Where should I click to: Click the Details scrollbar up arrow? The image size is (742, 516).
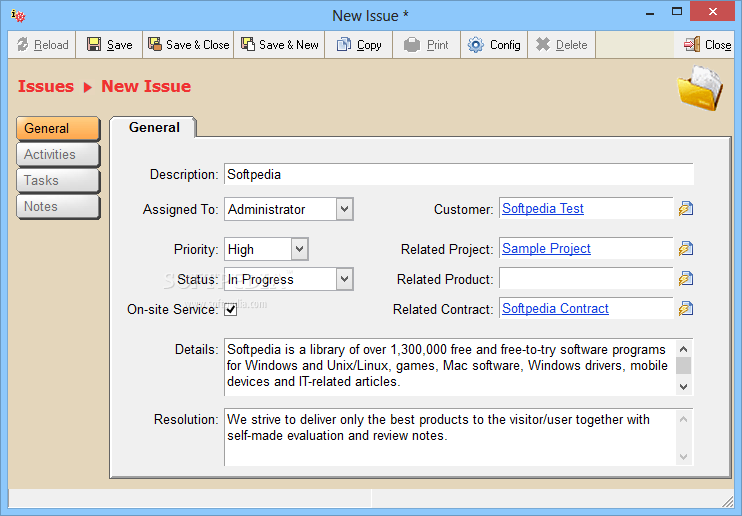(x=683, y=349)
